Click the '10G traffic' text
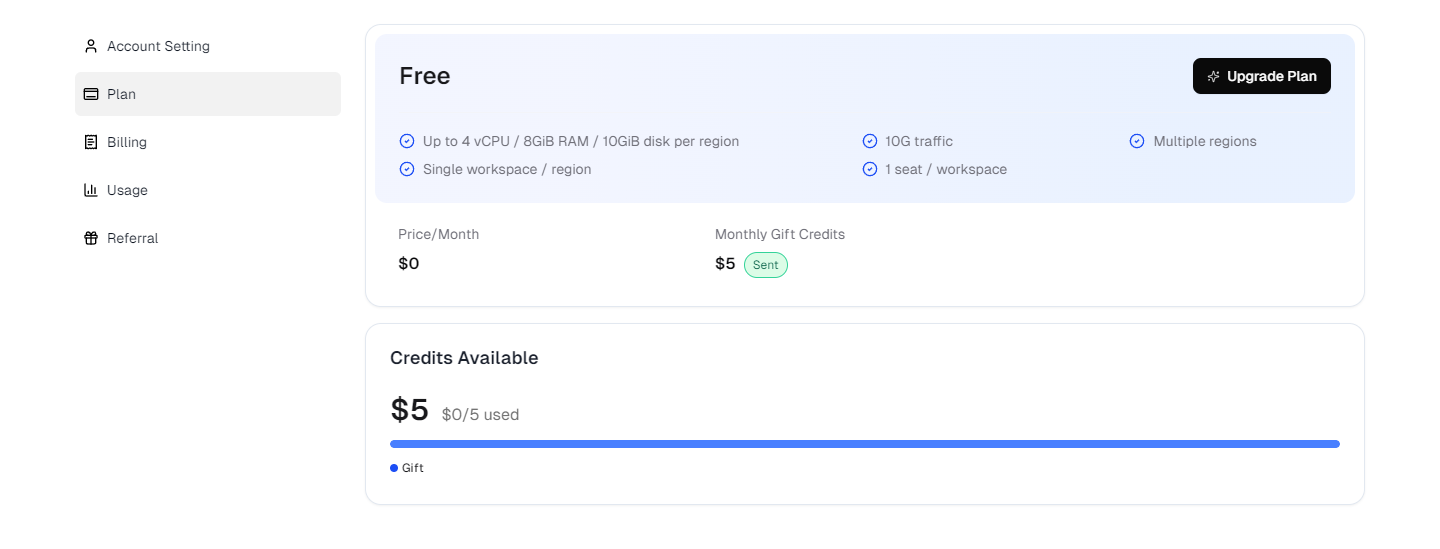The image size is (1440, 549). 919,141
